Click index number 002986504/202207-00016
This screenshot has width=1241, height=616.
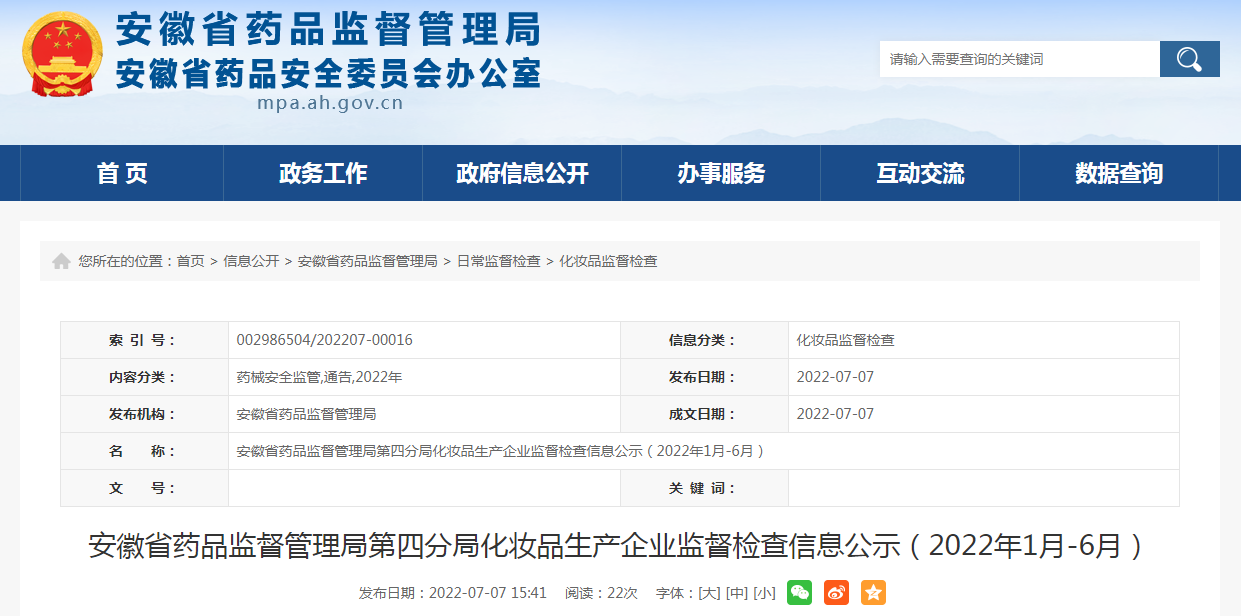pos(325,340)
